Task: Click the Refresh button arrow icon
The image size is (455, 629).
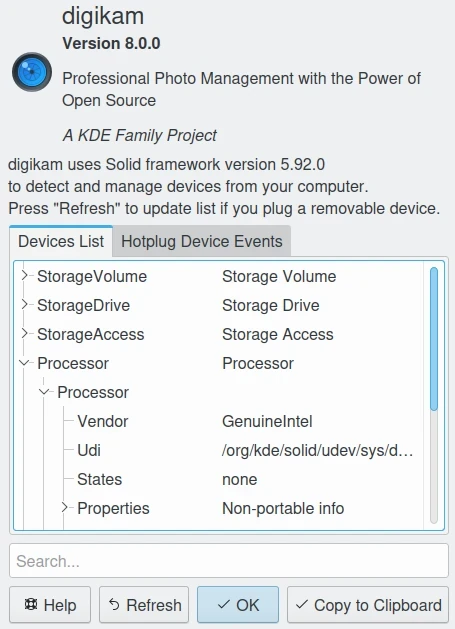Action: point(114,604)
